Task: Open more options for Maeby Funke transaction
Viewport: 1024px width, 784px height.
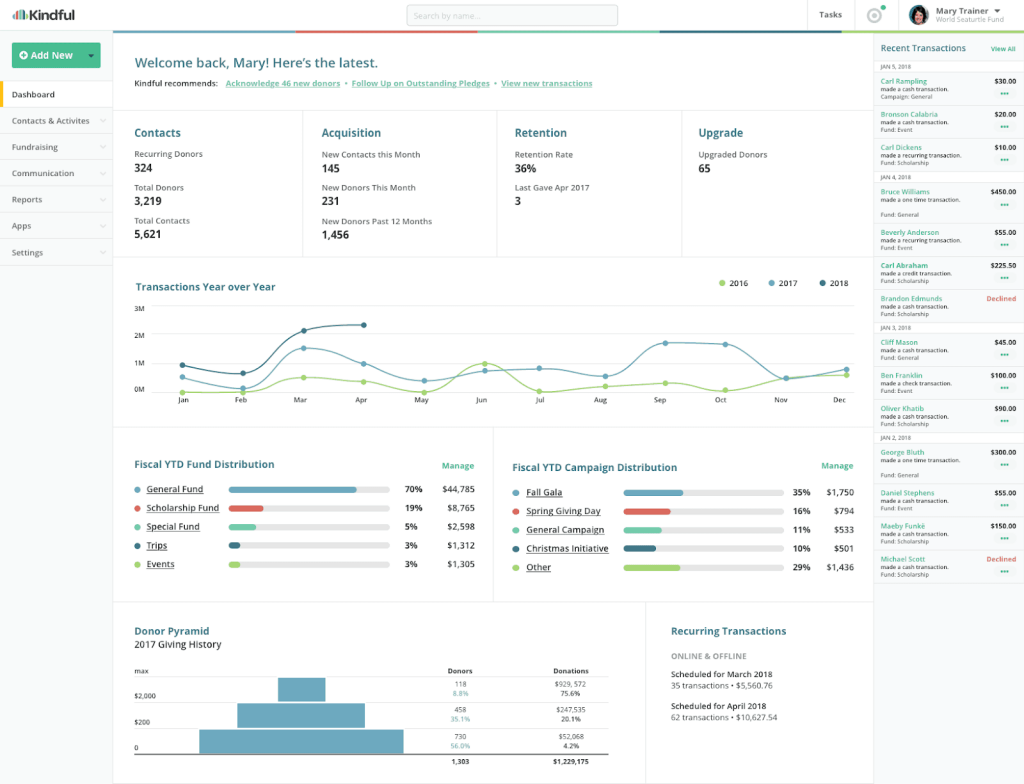Action: (1004, 538)
